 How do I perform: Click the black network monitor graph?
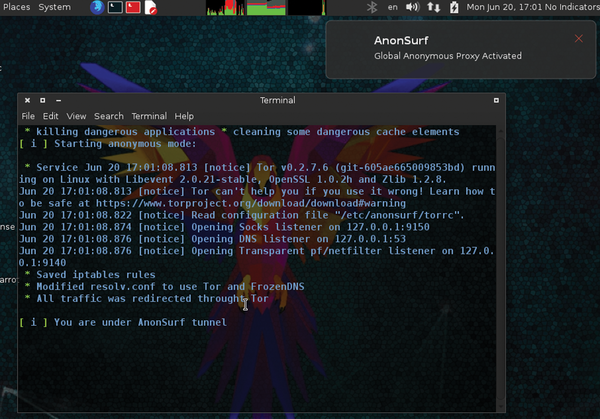tap(307, 7)
